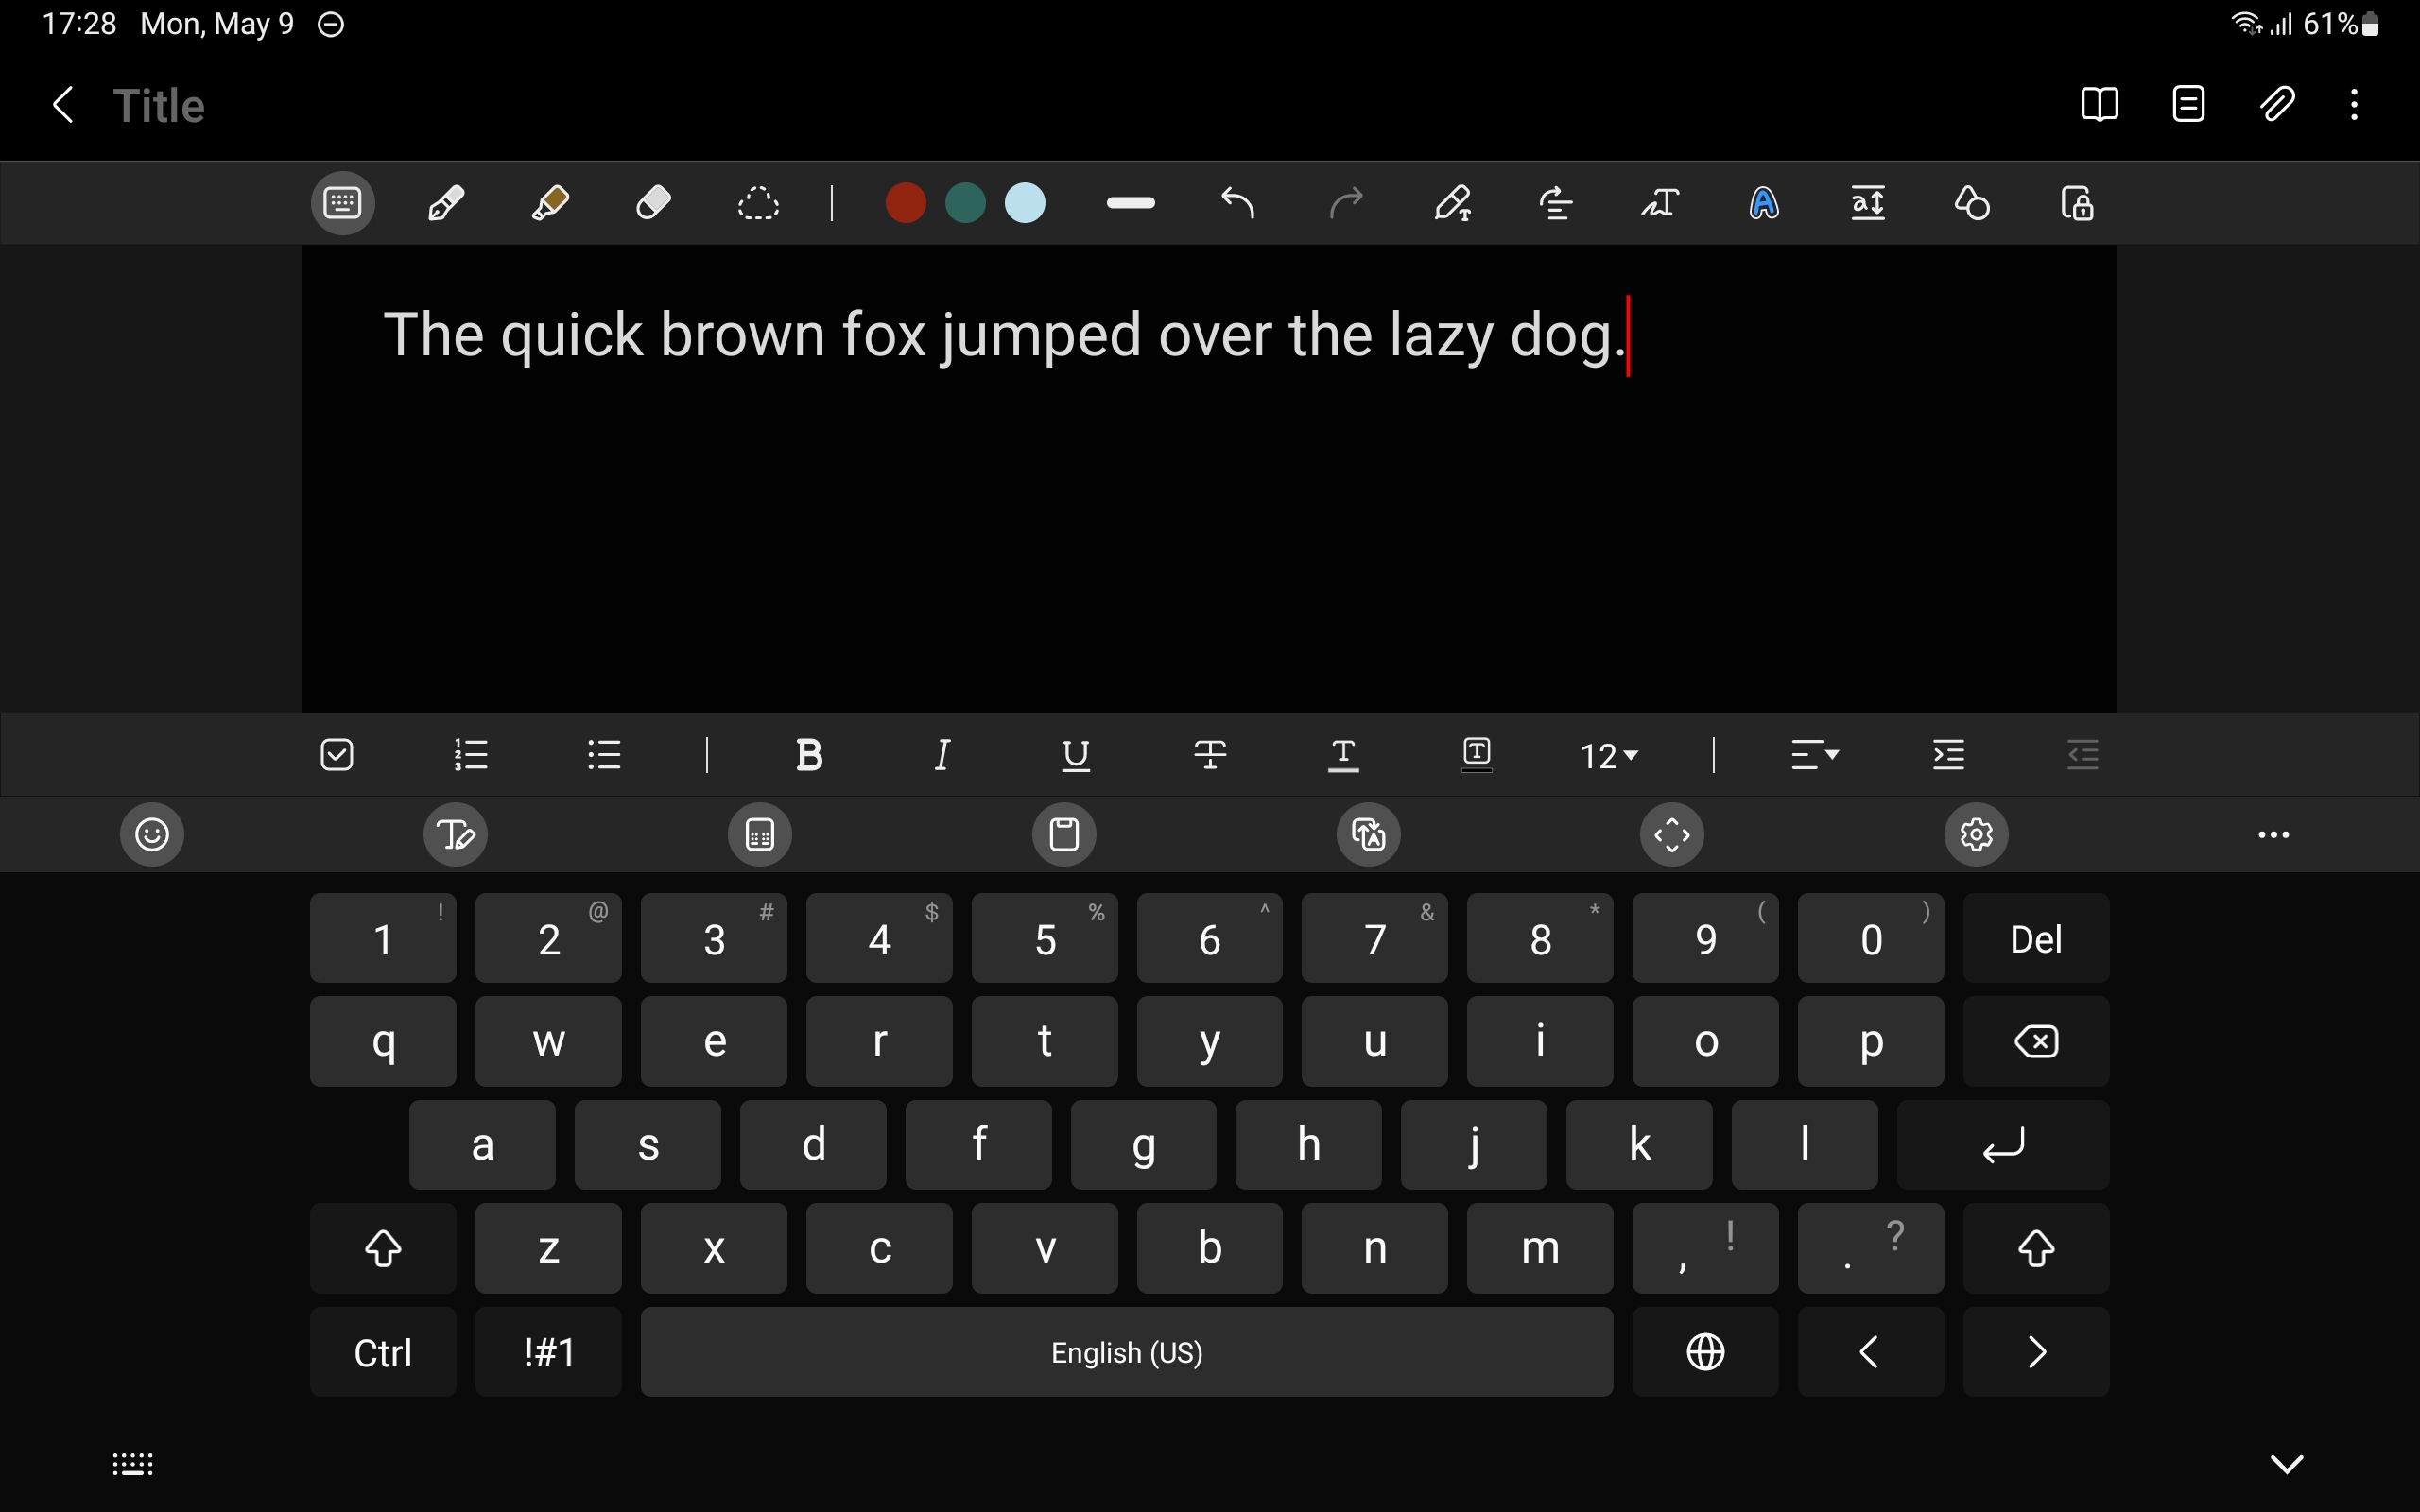Toggle bold text formatting
2420x1512 pixels.
point(809,755)
